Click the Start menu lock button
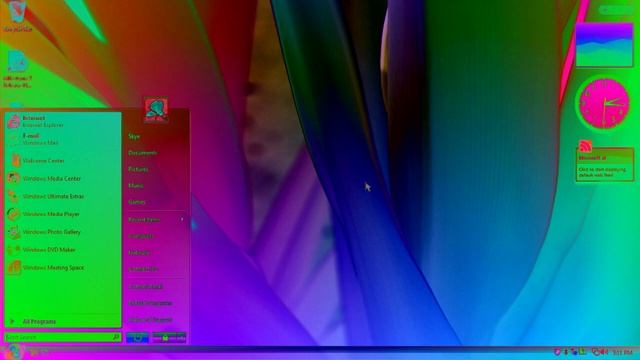The height and width of the screenshot is (360, 640). (x=165, y=338)
